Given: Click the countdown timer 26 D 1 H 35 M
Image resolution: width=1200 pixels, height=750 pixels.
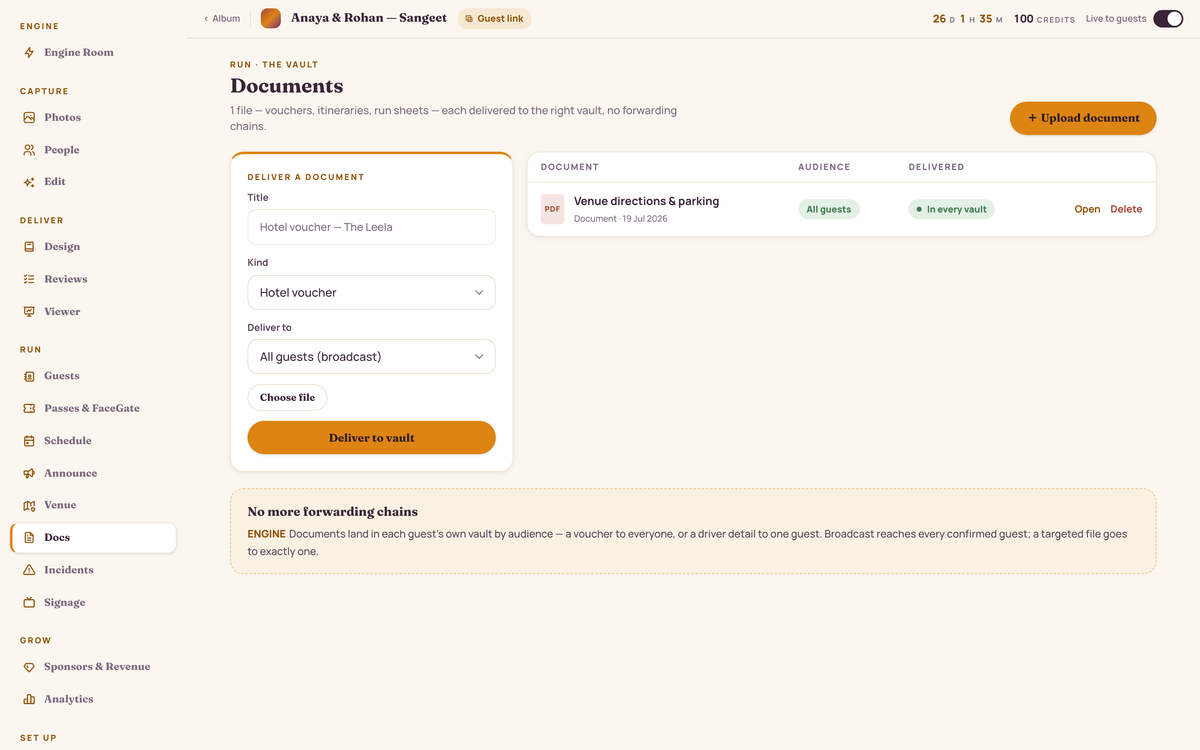Looking at the screenshot, I should click(x=967, y=19).
